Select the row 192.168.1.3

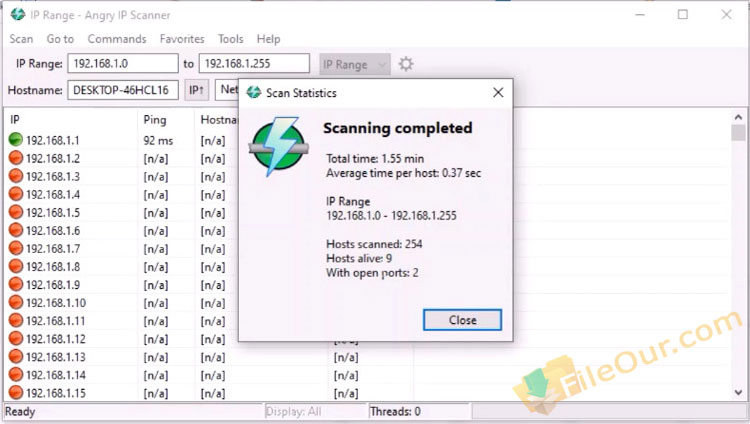pos(122,176)
